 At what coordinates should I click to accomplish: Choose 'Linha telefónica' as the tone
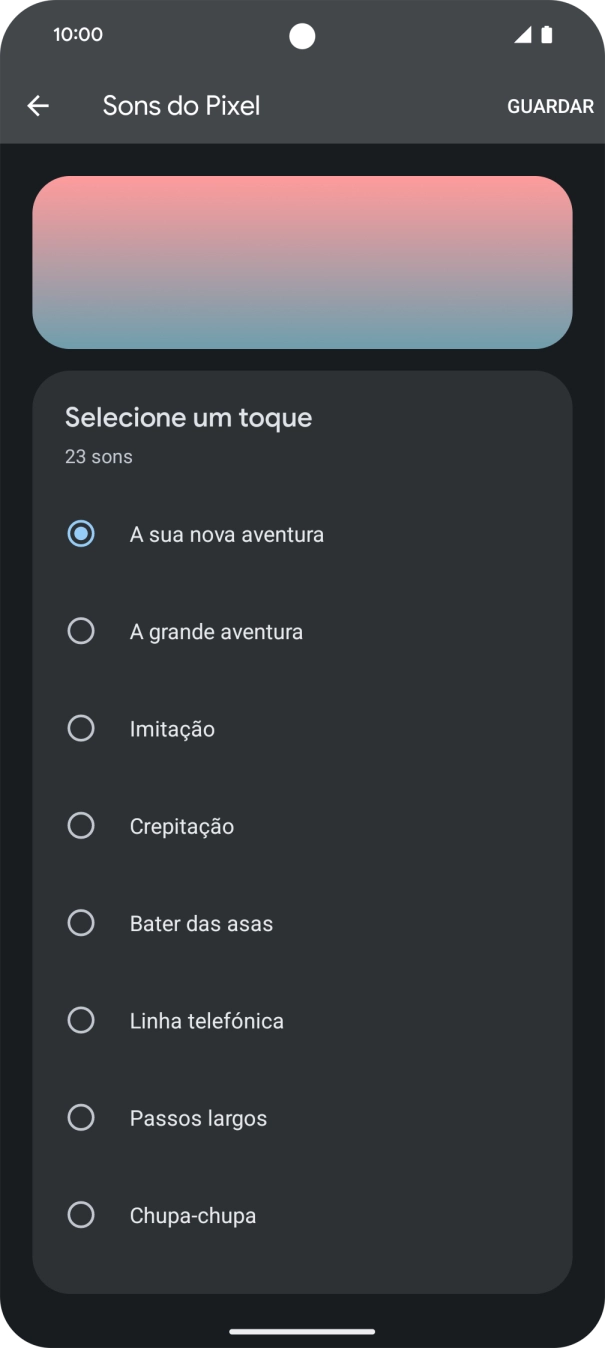point(81,1020)
